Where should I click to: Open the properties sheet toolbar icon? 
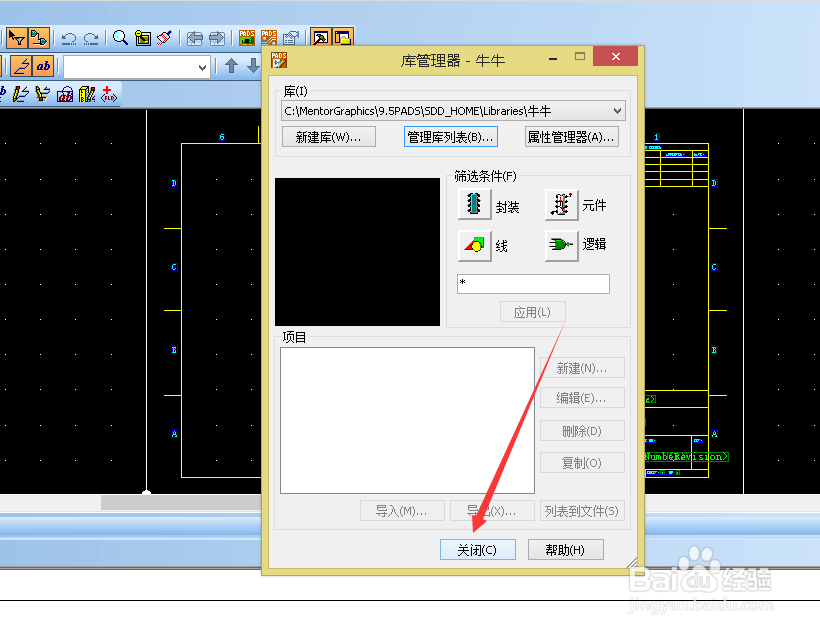tap(291, 38)
